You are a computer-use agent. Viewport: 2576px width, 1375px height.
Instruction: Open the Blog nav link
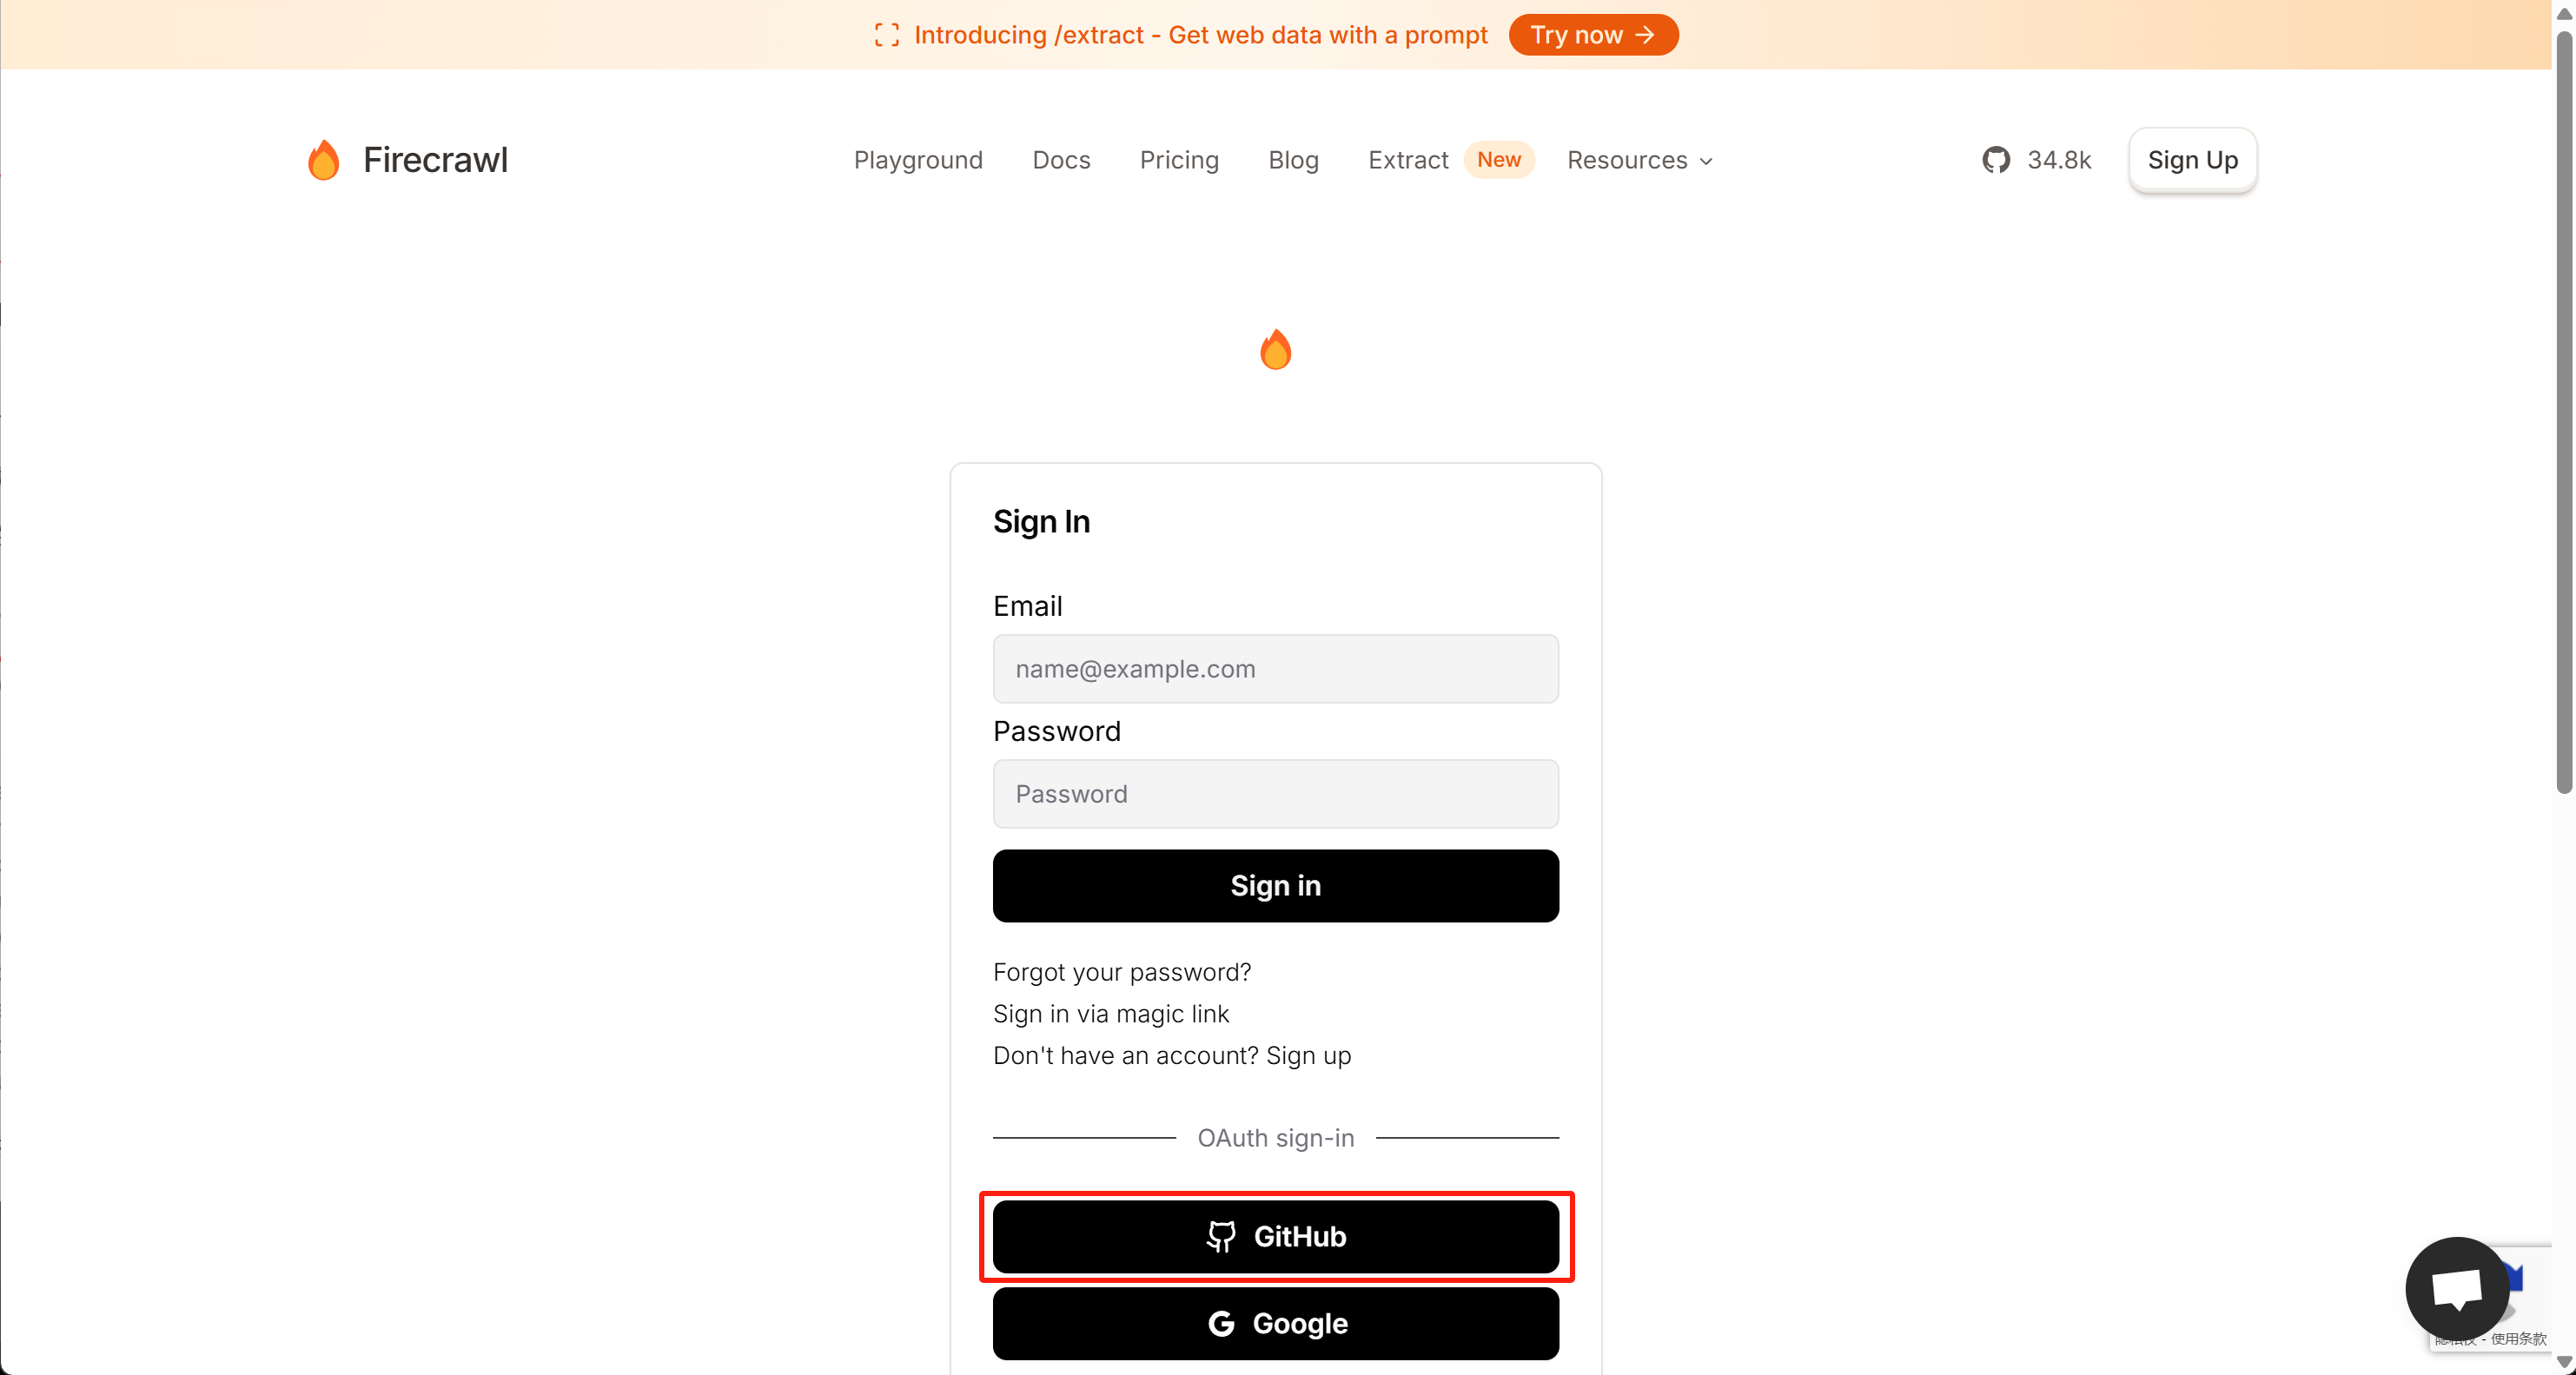(x=1293, y=160)
